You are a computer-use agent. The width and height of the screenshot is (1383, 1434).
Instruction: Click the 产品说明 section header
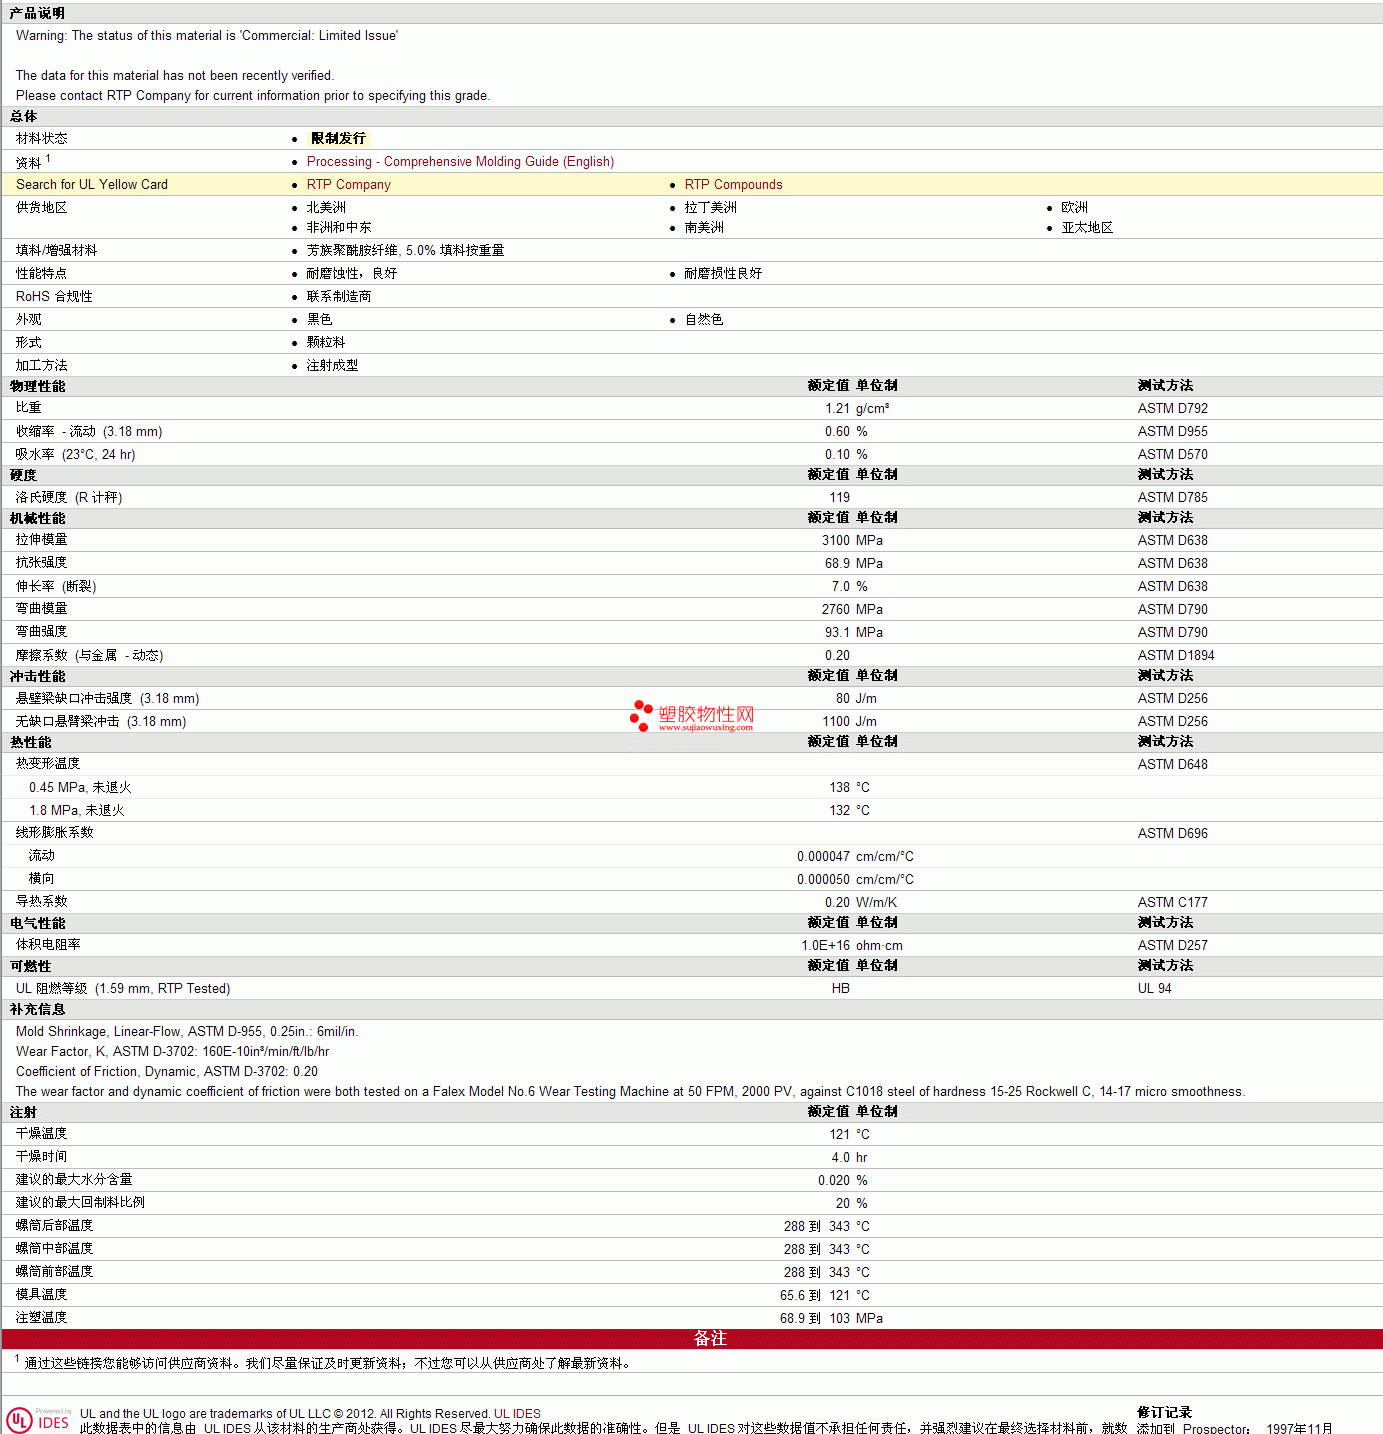coord(38,13)
